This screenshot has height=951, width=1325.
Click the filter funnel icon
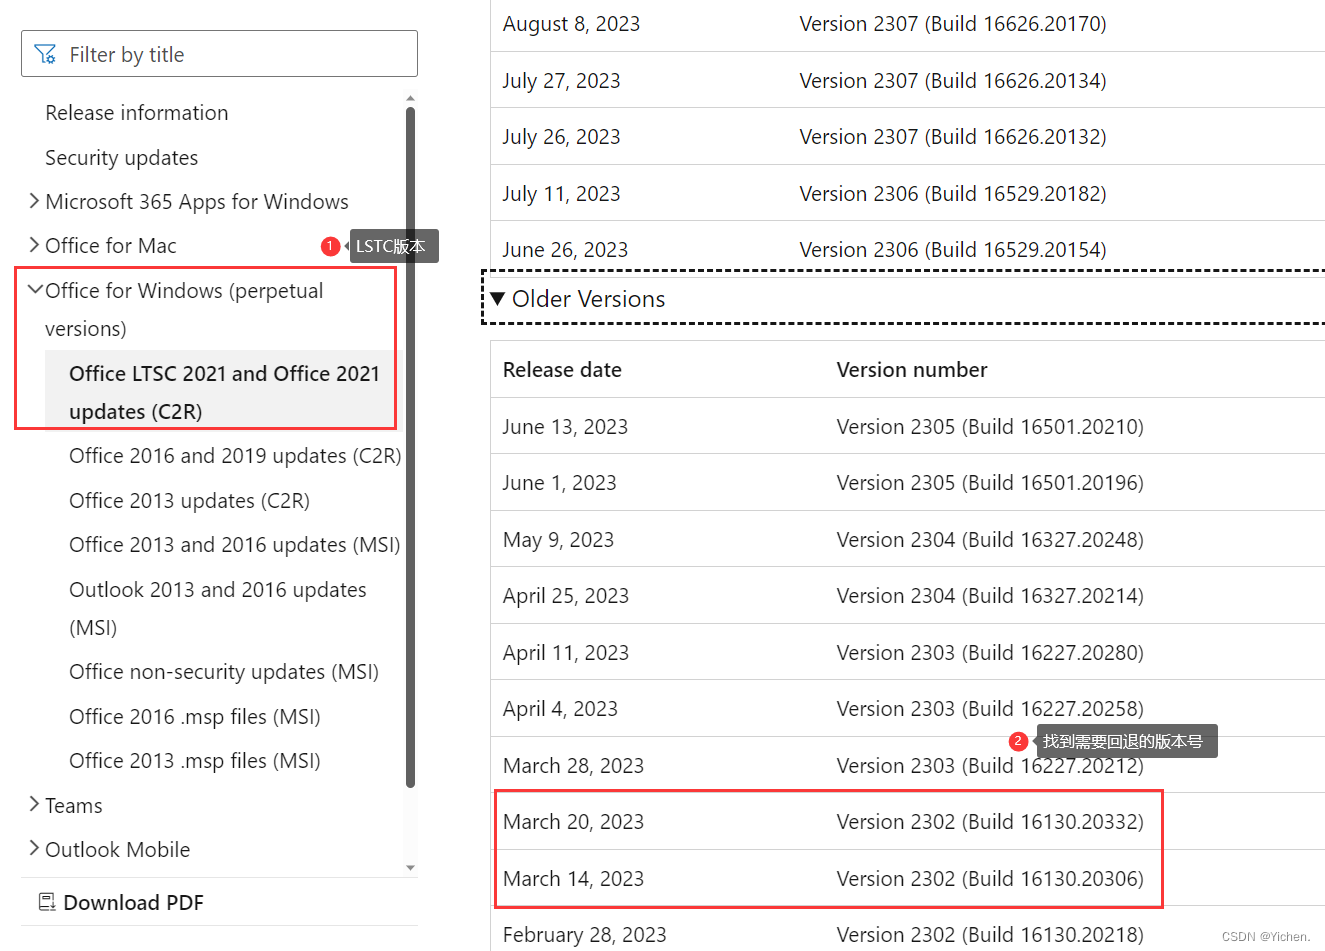pyautogui.click(x=45, y=54)
